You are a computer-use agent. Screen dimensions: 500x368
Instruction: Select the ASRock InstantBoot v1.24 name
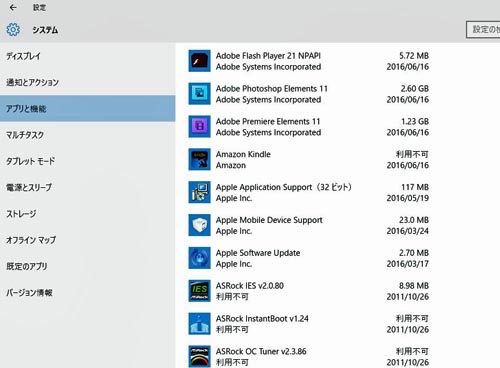[x=262, y=319]
